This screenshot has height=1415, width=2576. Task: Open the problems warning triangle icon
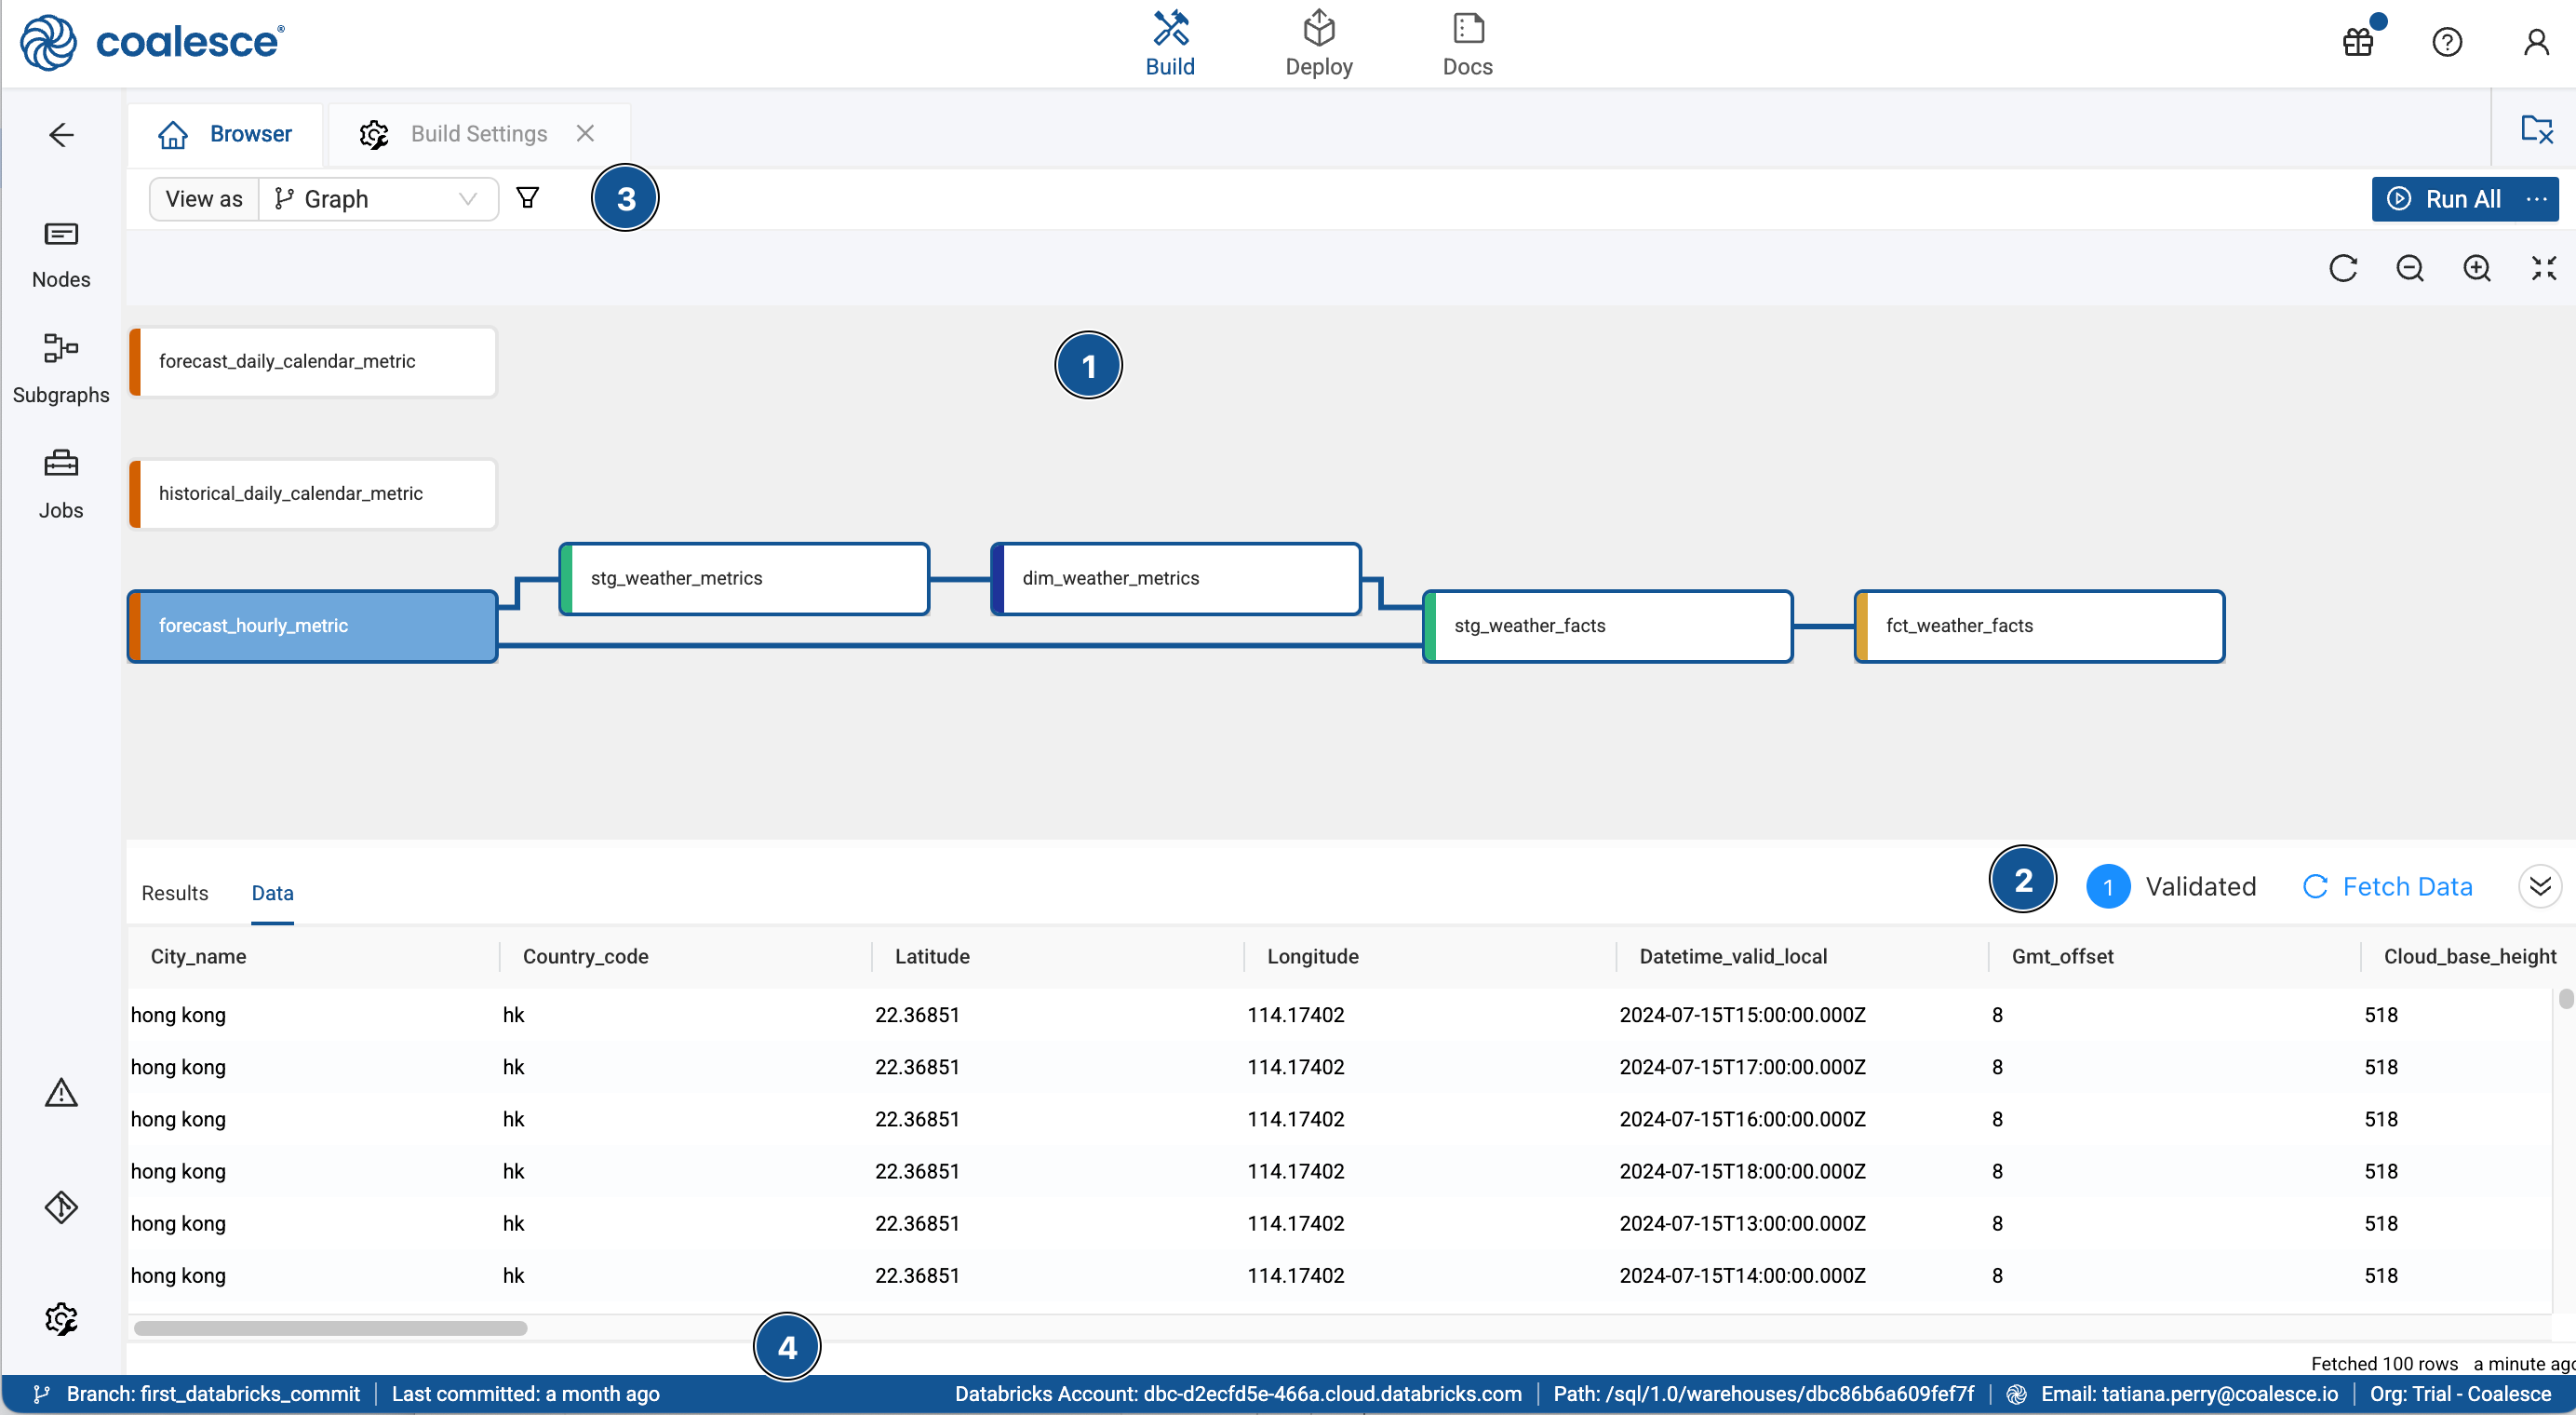point(61,1093)
